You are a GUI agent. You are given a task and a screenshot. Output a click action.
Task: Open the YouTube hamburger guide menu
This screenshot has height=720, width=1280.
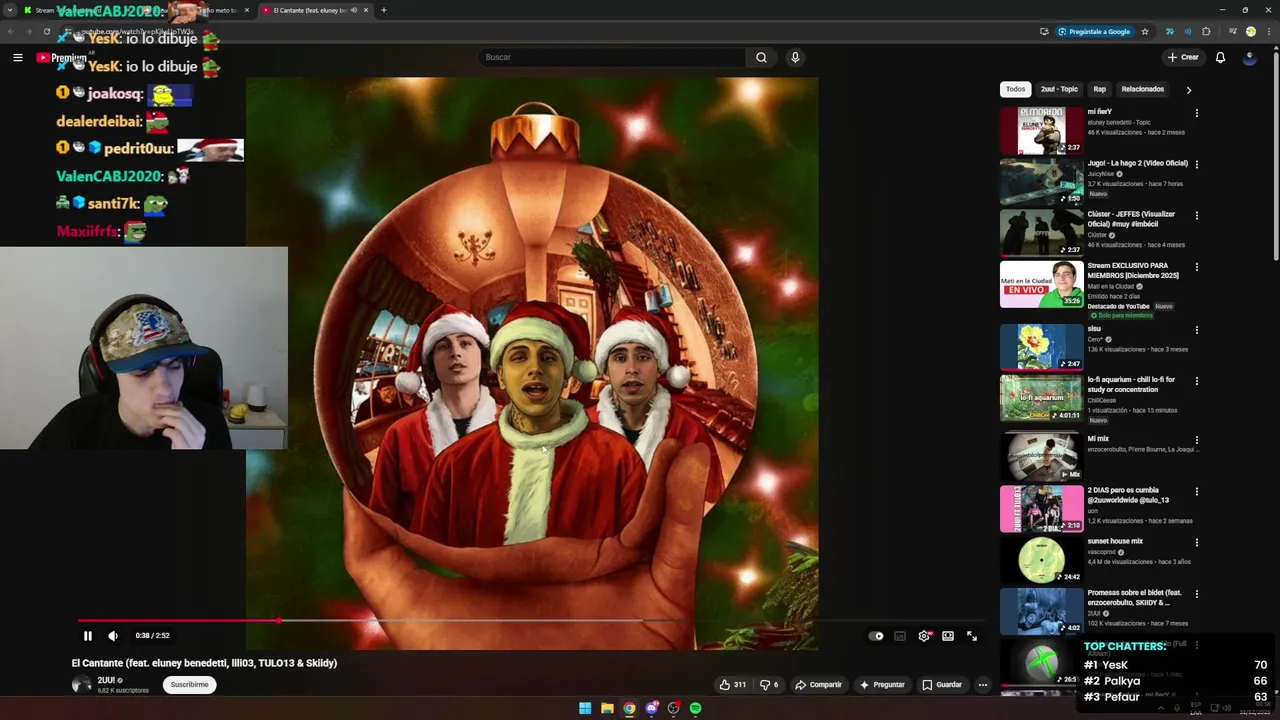(18, 58)
